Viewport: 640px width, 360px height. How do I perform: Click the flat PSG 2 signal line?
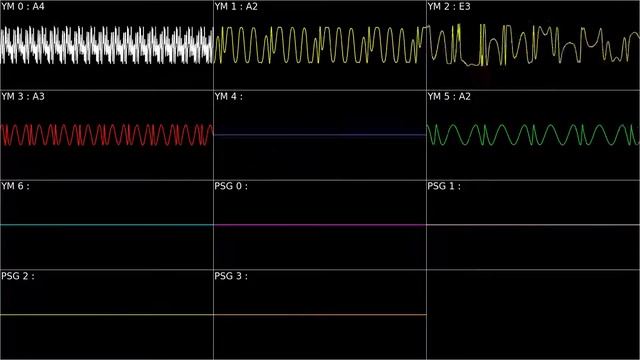coord(107,314)
